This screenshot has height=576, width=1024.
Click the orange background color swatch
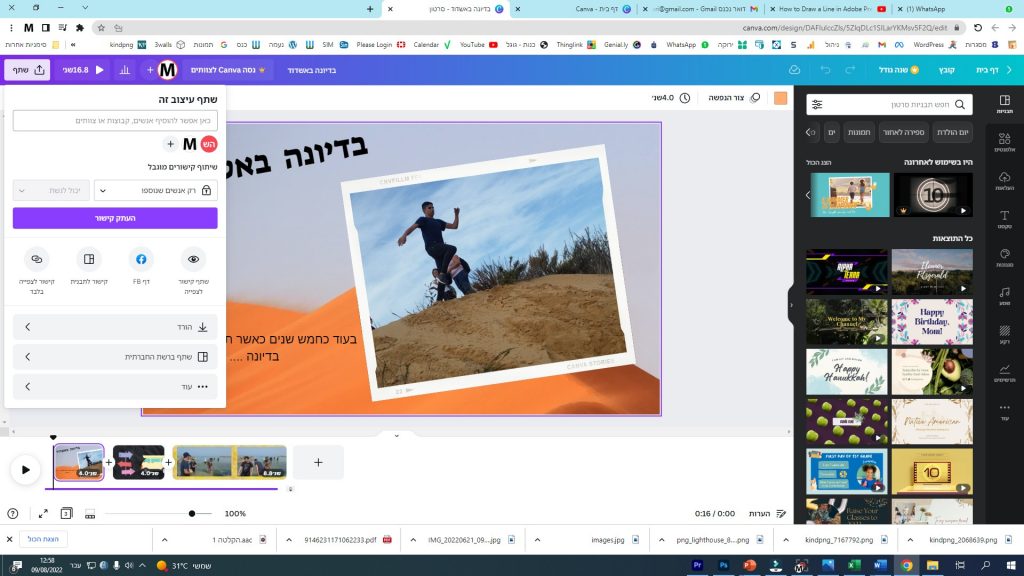pos(780,98)
